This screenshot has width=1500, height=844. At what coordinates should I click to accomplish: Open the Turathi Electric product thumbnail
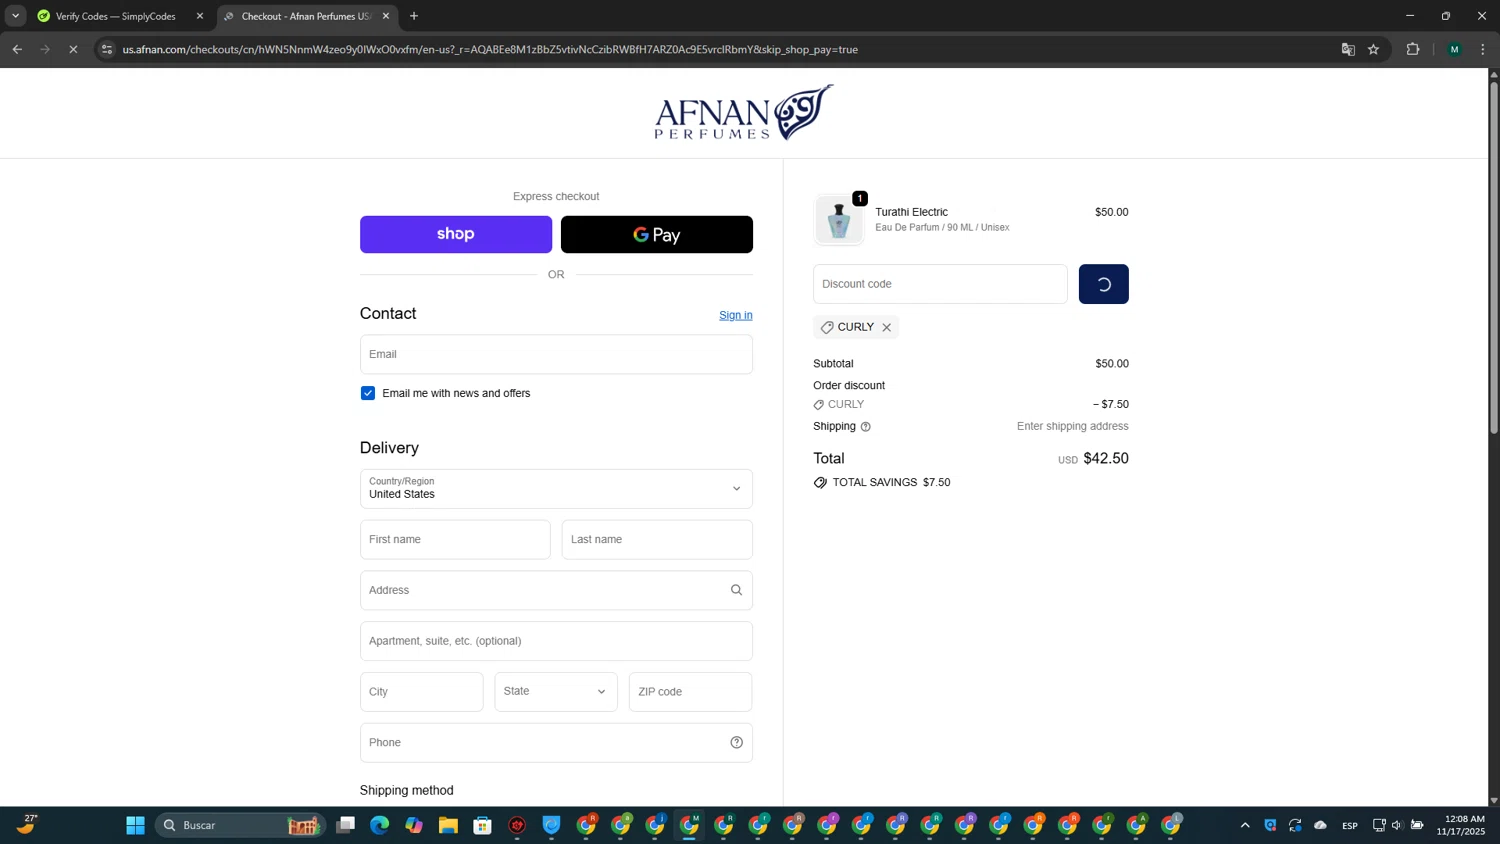pyautogui.click(x=838, y=220)
